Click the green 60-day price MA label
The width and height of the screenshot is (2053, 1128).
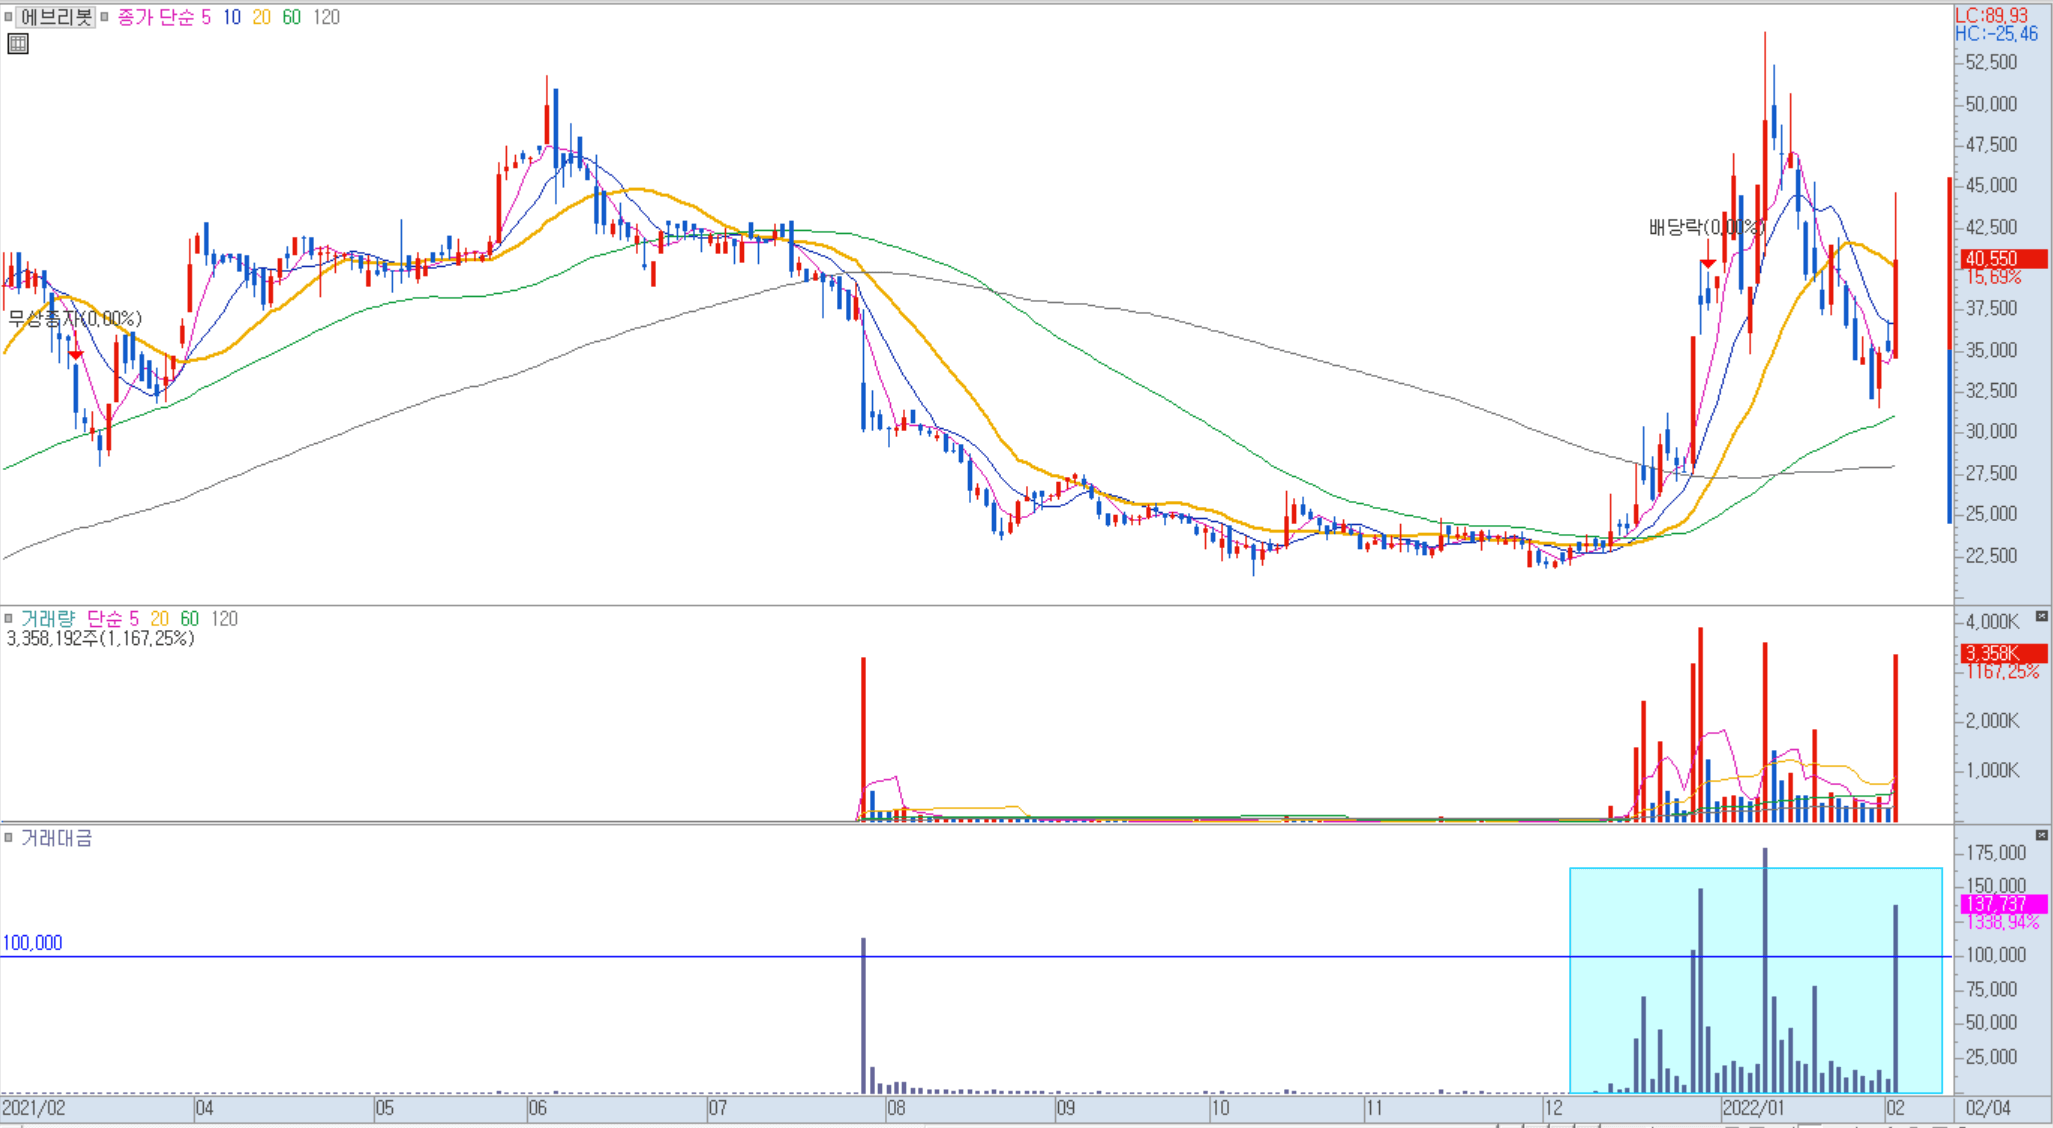pyautogui.click(x=291, y=17)
